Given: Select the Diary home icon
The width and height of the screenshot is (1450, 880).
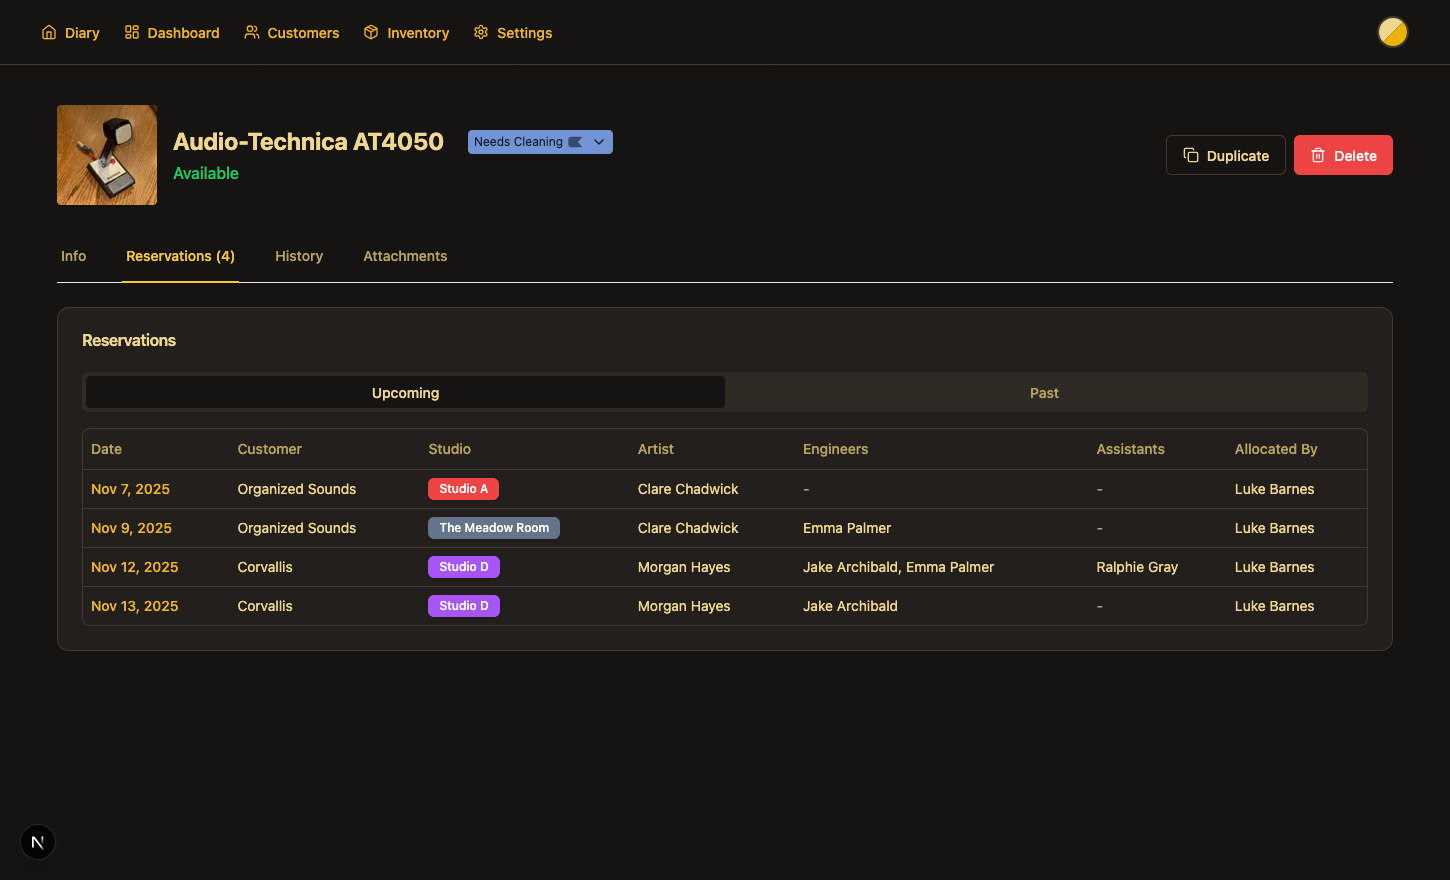Looking at the screenshot, I should tap(50, 32).
